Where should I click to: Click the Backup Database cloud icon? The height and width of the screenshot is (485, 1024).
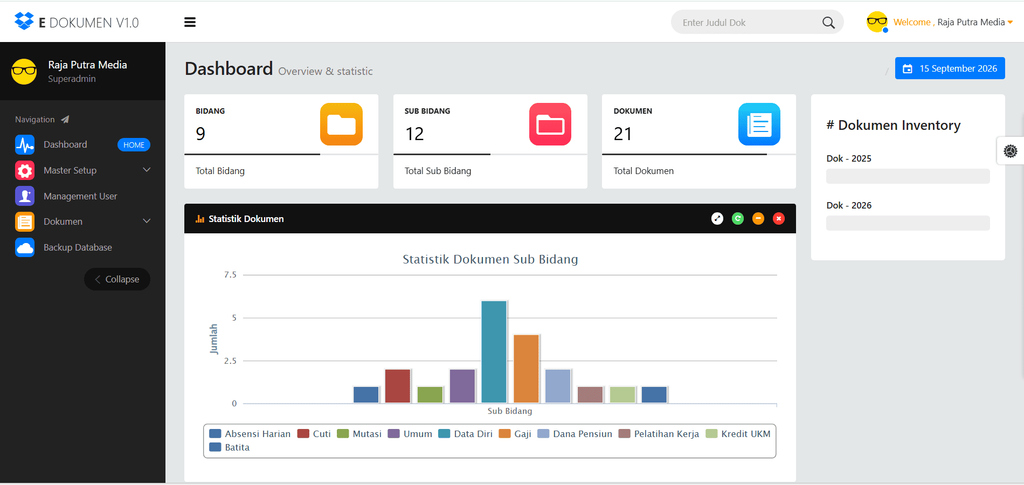25,247
